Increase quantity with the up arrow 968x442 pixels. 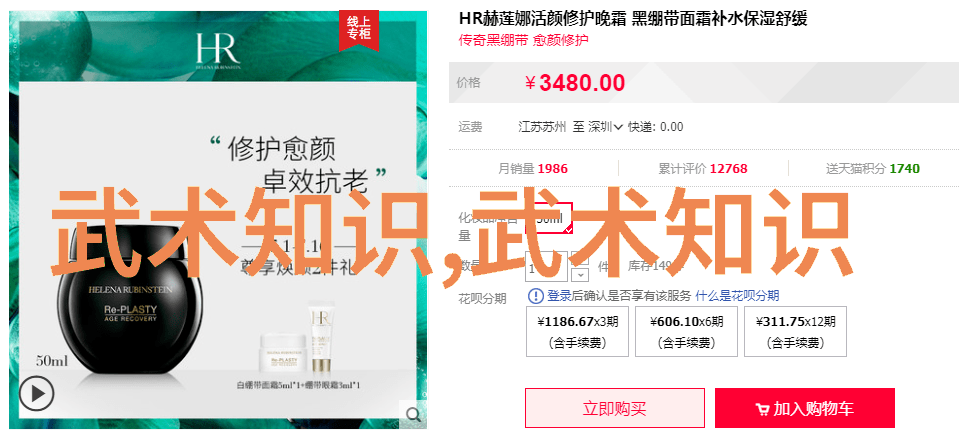(580, 259)
